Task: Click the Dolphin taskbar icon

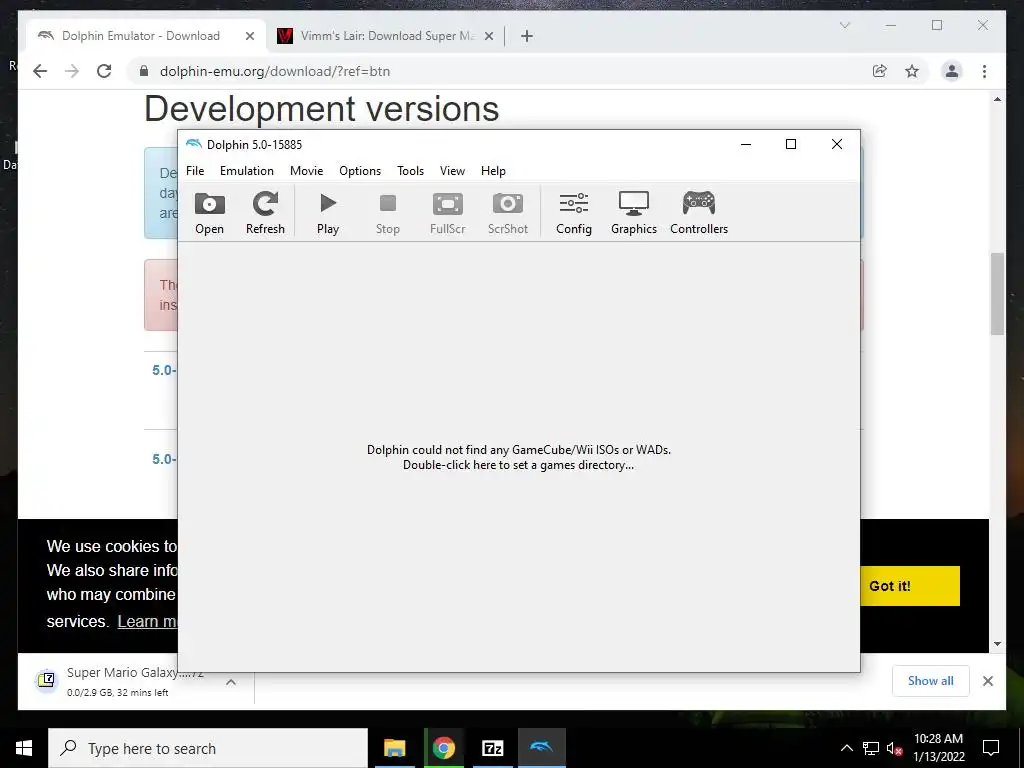Action: click(541, 748)
